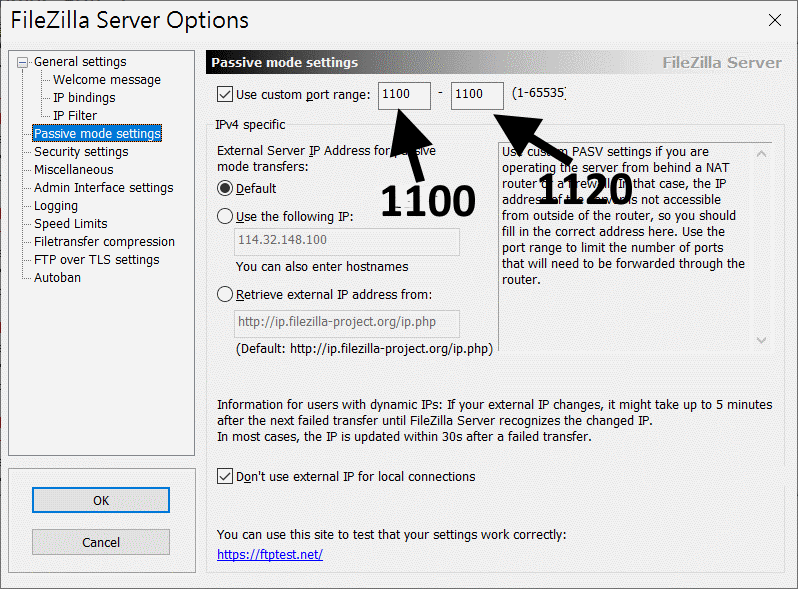Open Admin Interface settings page
798x589 pixels.
[103, 188]
